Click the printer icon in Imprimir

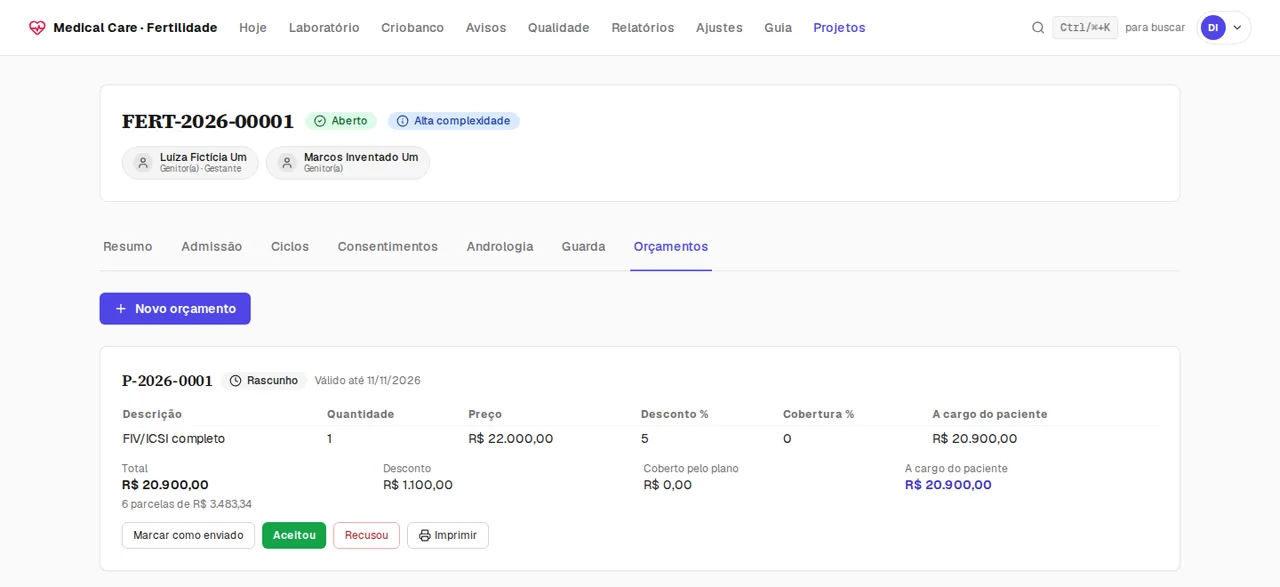pyautogui.click(x=424, y=536)
